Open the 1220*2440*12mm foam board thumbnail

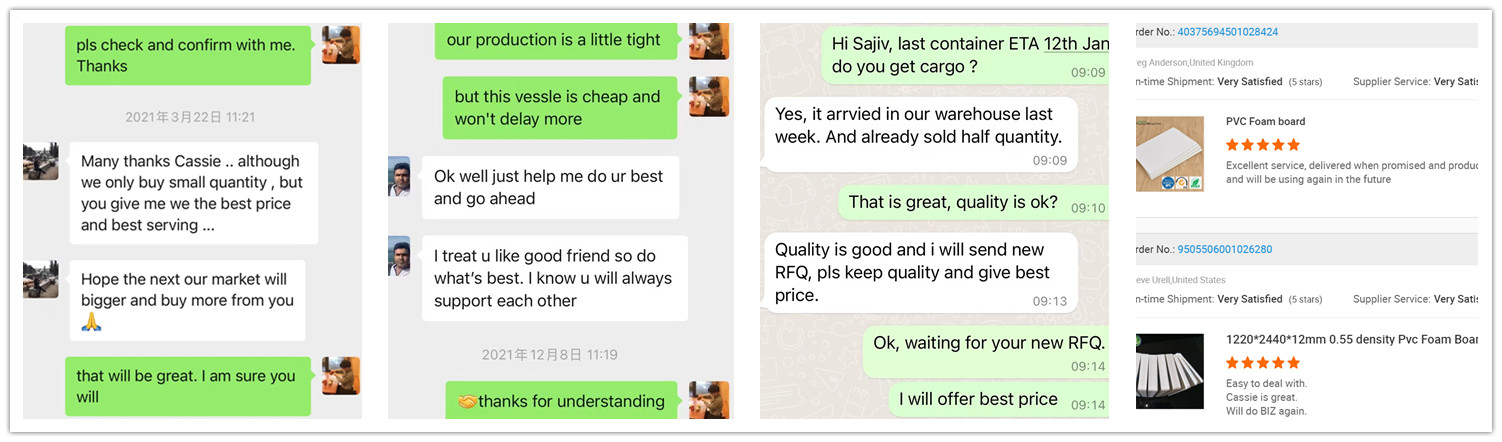click(x=1170, y=371)
